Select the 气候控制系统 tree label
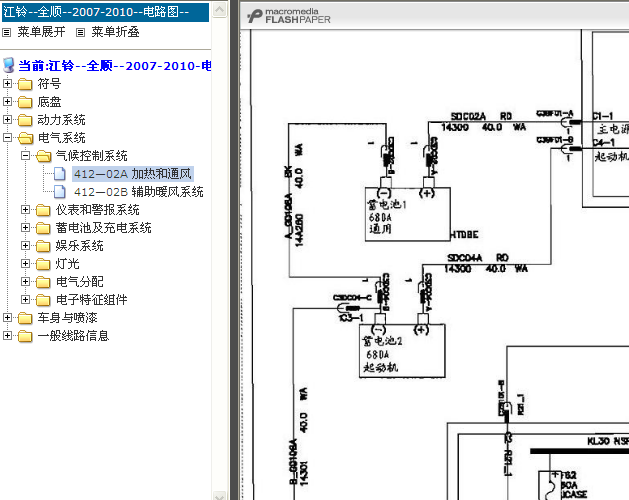Viewport: 629px width, 500px height. pyautogui.click(x=91, y=155)
